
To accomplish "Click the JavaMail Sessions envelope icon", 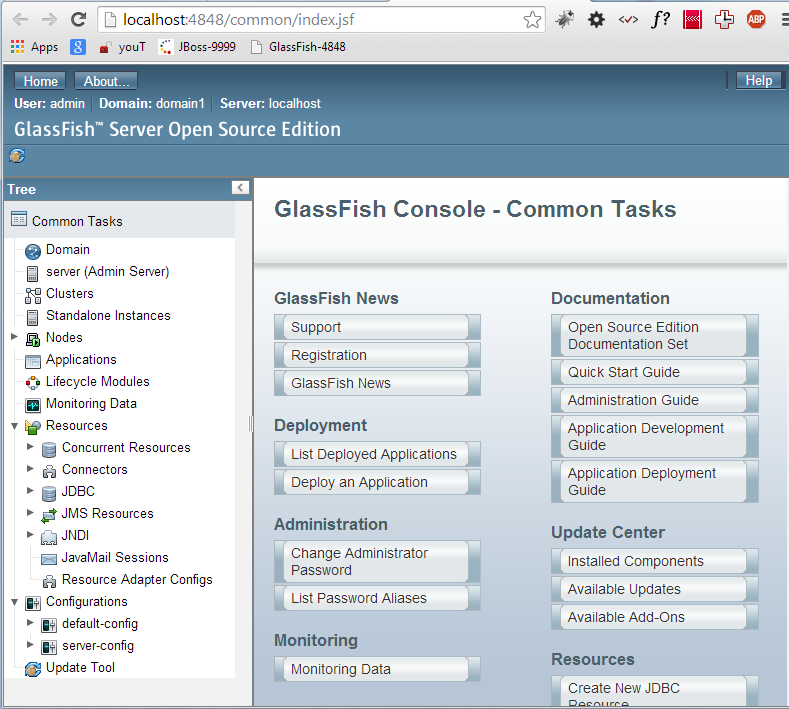I will (x=49, y=559).
